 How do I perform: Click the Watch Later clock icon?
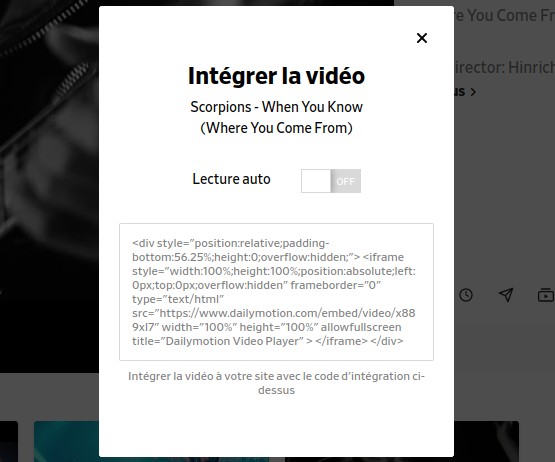[466, 295]
